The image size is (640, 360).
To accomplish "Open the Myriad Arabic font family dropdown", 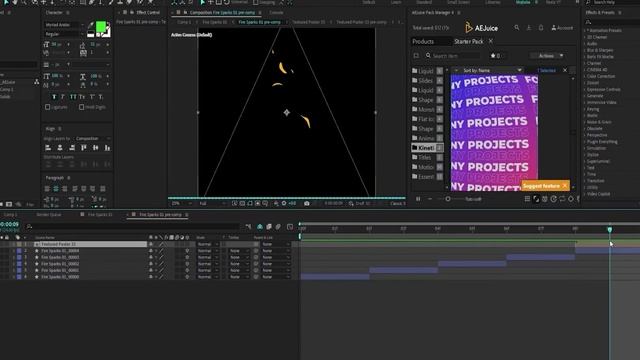I will pyautogui.click(x=63, y=25).
